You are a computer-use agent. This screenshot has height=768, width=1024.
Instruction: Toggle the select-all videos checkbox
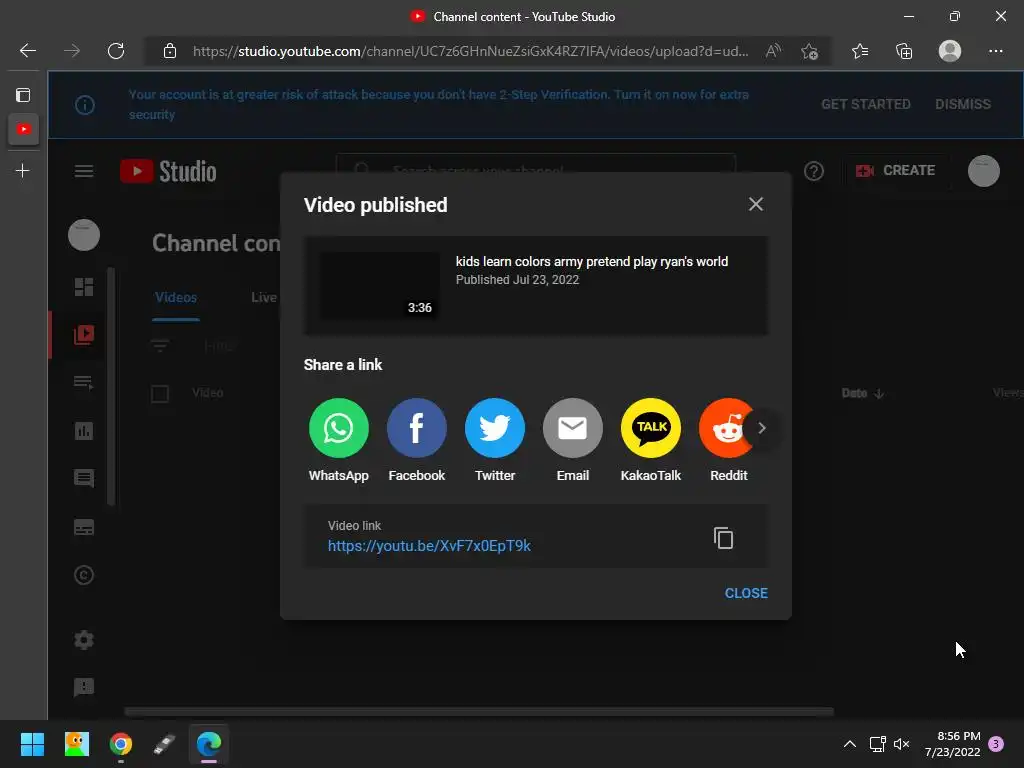pos(160,394)
